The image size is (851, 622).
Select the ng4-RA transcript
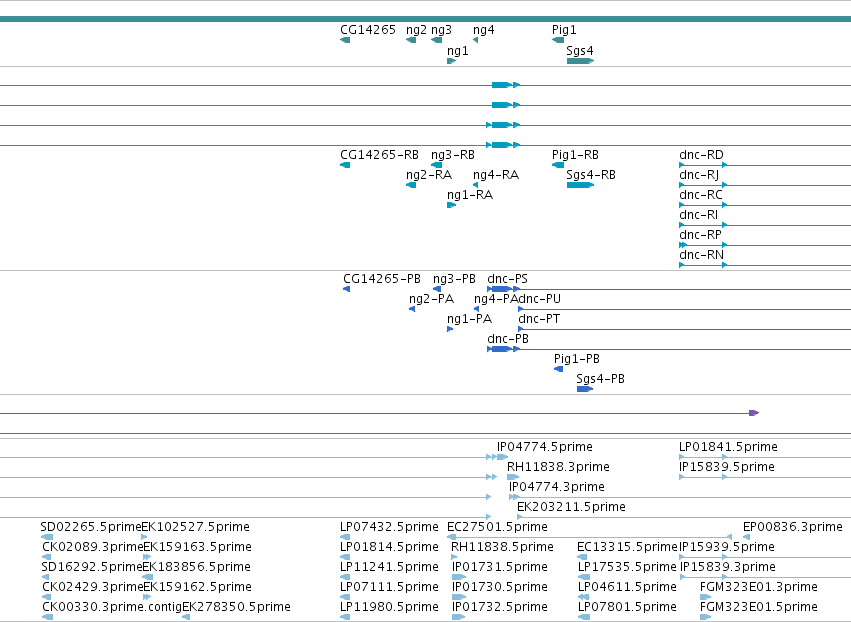[475, 185]
